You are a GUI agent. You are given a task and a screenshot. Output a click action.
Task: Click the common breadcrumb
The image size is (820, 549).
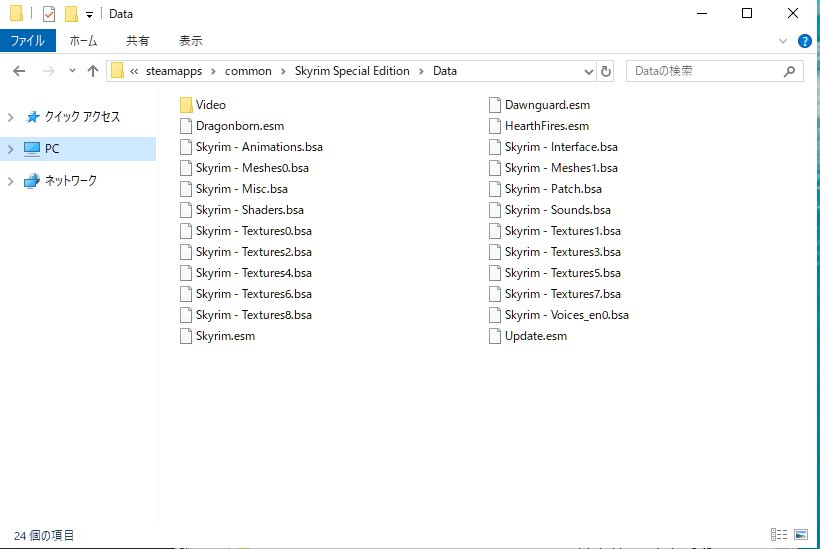(248, 71)
